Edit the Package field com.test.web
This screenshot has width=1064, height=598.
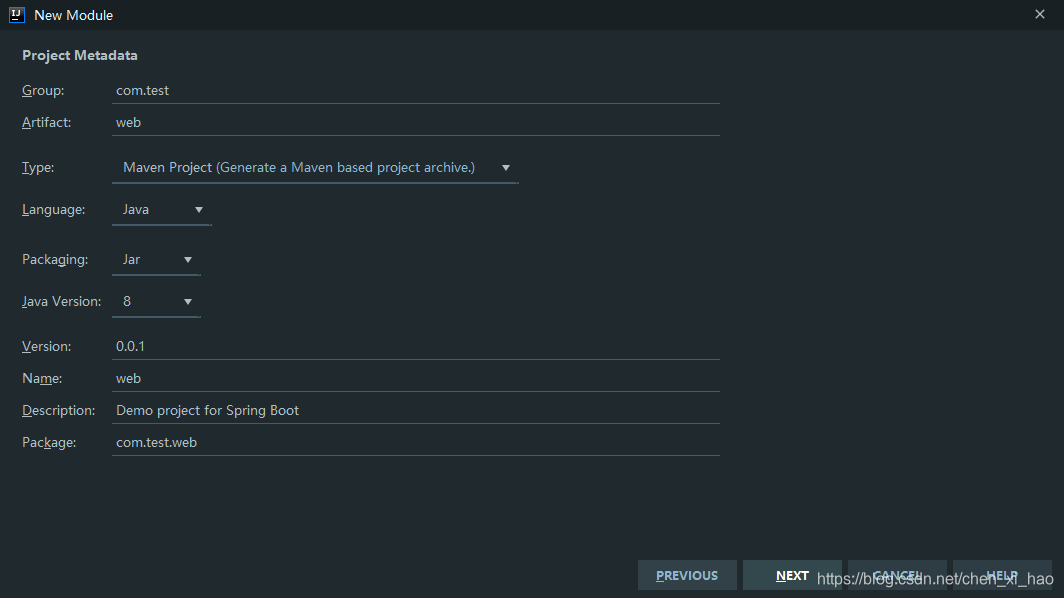[x=415, y=442]
